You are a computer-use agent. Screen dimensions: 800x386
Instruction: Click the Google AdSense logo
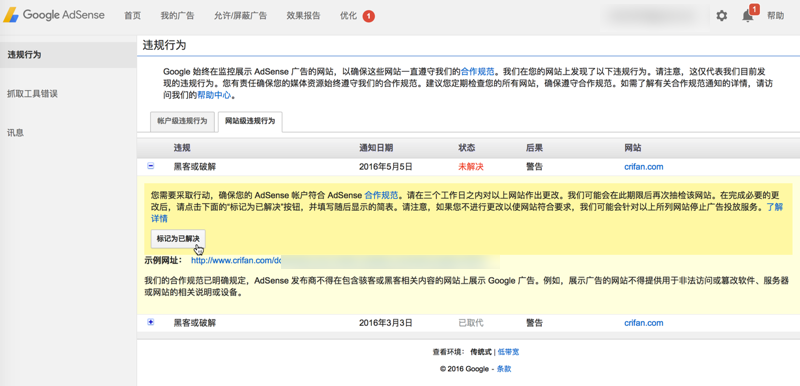tap(54, 15)
